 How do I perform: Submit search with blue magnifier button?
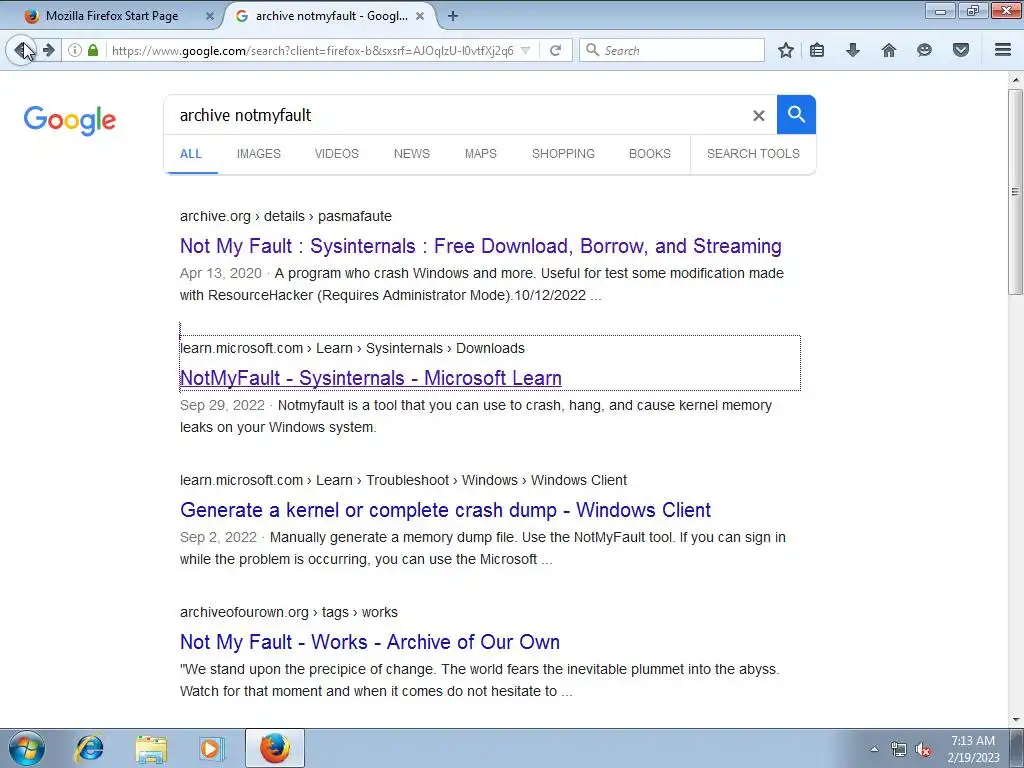(x=796, y=114)
